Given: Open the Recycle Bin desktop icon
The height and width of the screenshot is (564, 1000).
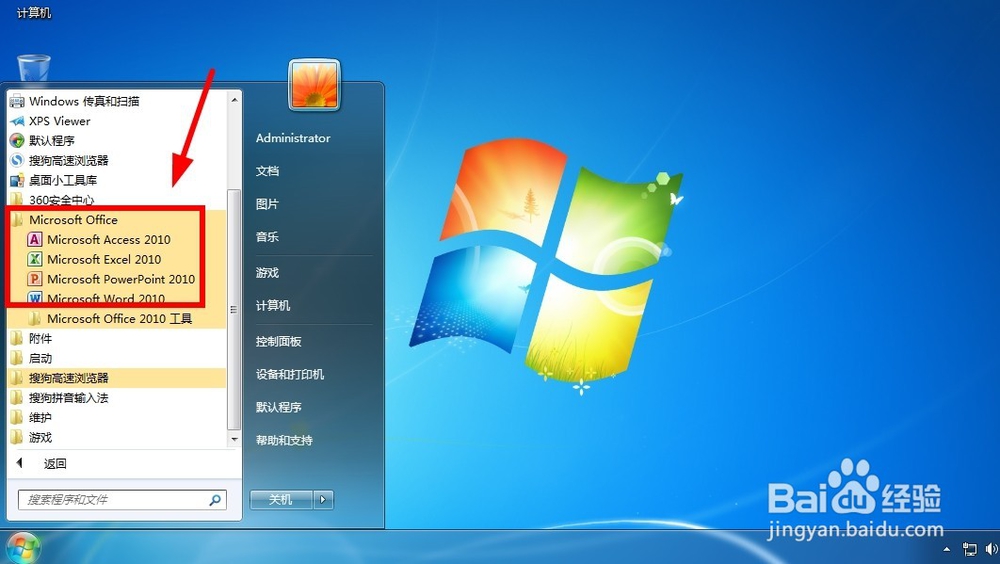Looking at the screenshot, I should [33, 69].
